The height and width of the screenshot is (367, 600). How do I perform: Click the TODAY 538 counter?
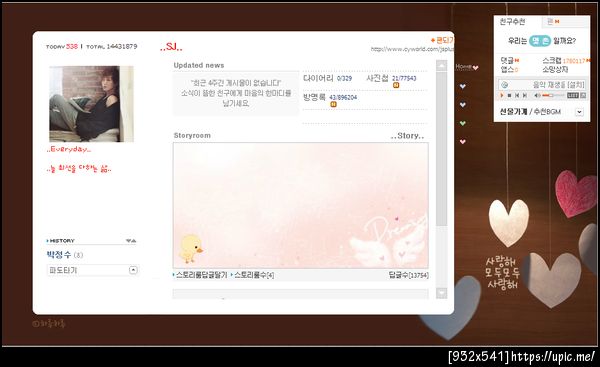click(x=62, y=46)
